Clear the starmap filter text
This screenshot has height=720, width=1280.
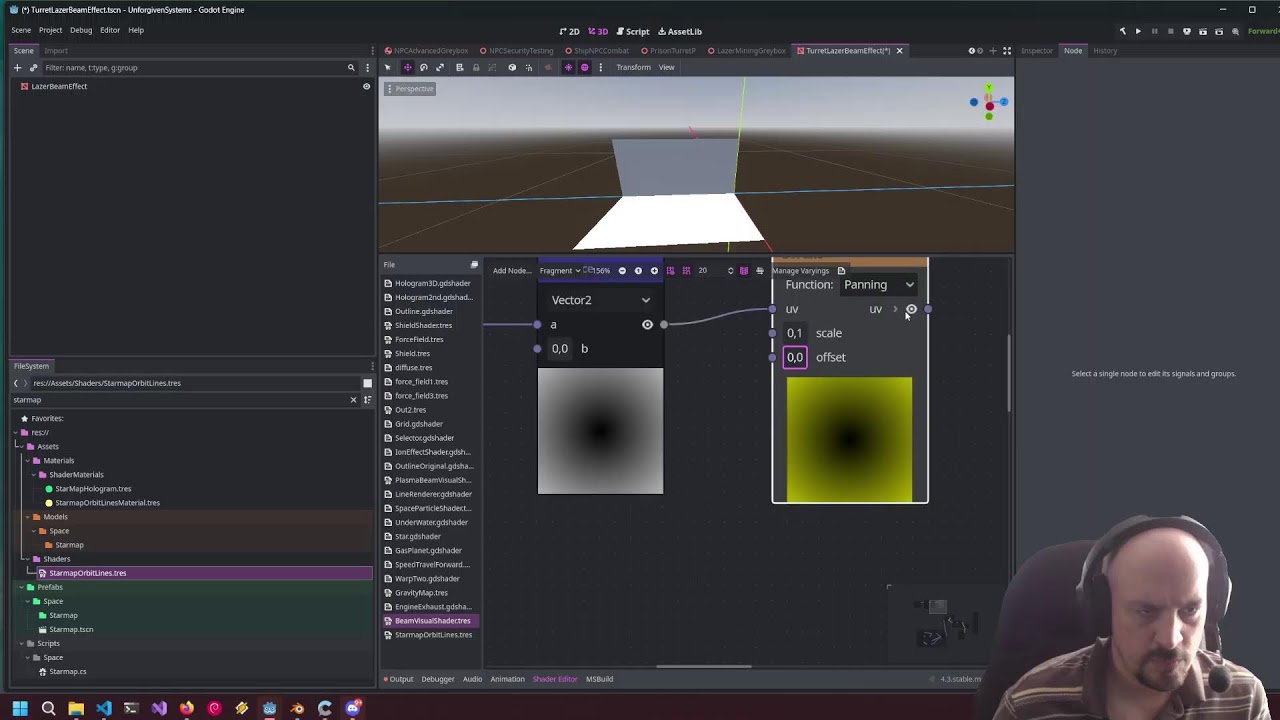[353, 400]
